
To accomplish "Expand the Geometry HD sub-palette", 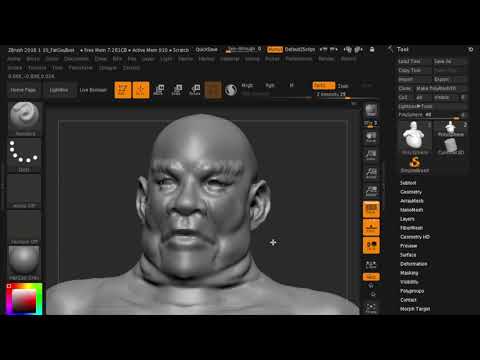I will (415, 237).
